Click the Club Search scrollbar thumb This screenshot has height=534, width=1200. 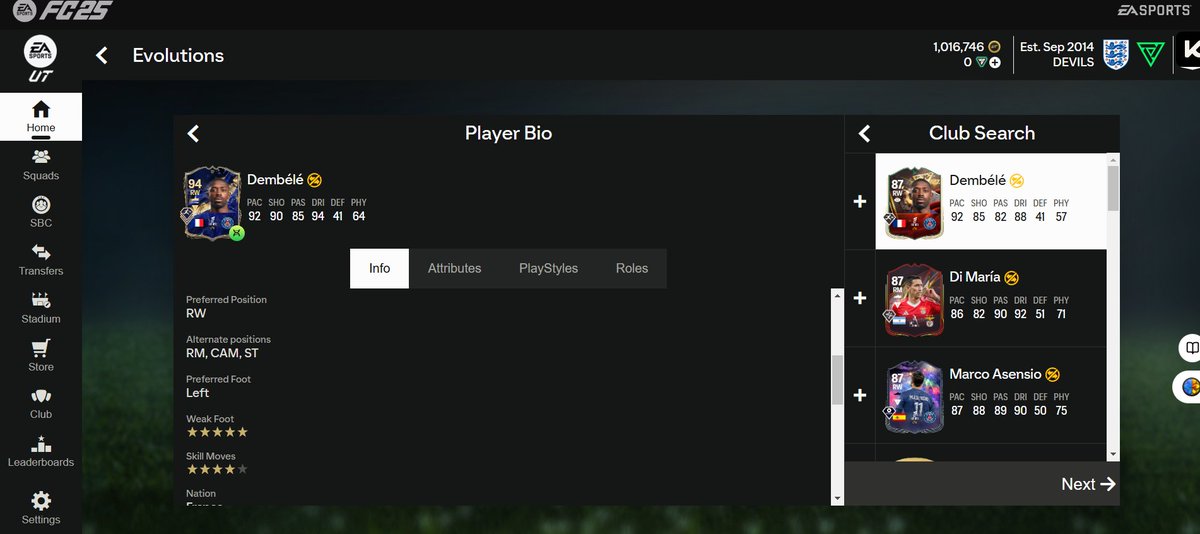coord(1113,189)
